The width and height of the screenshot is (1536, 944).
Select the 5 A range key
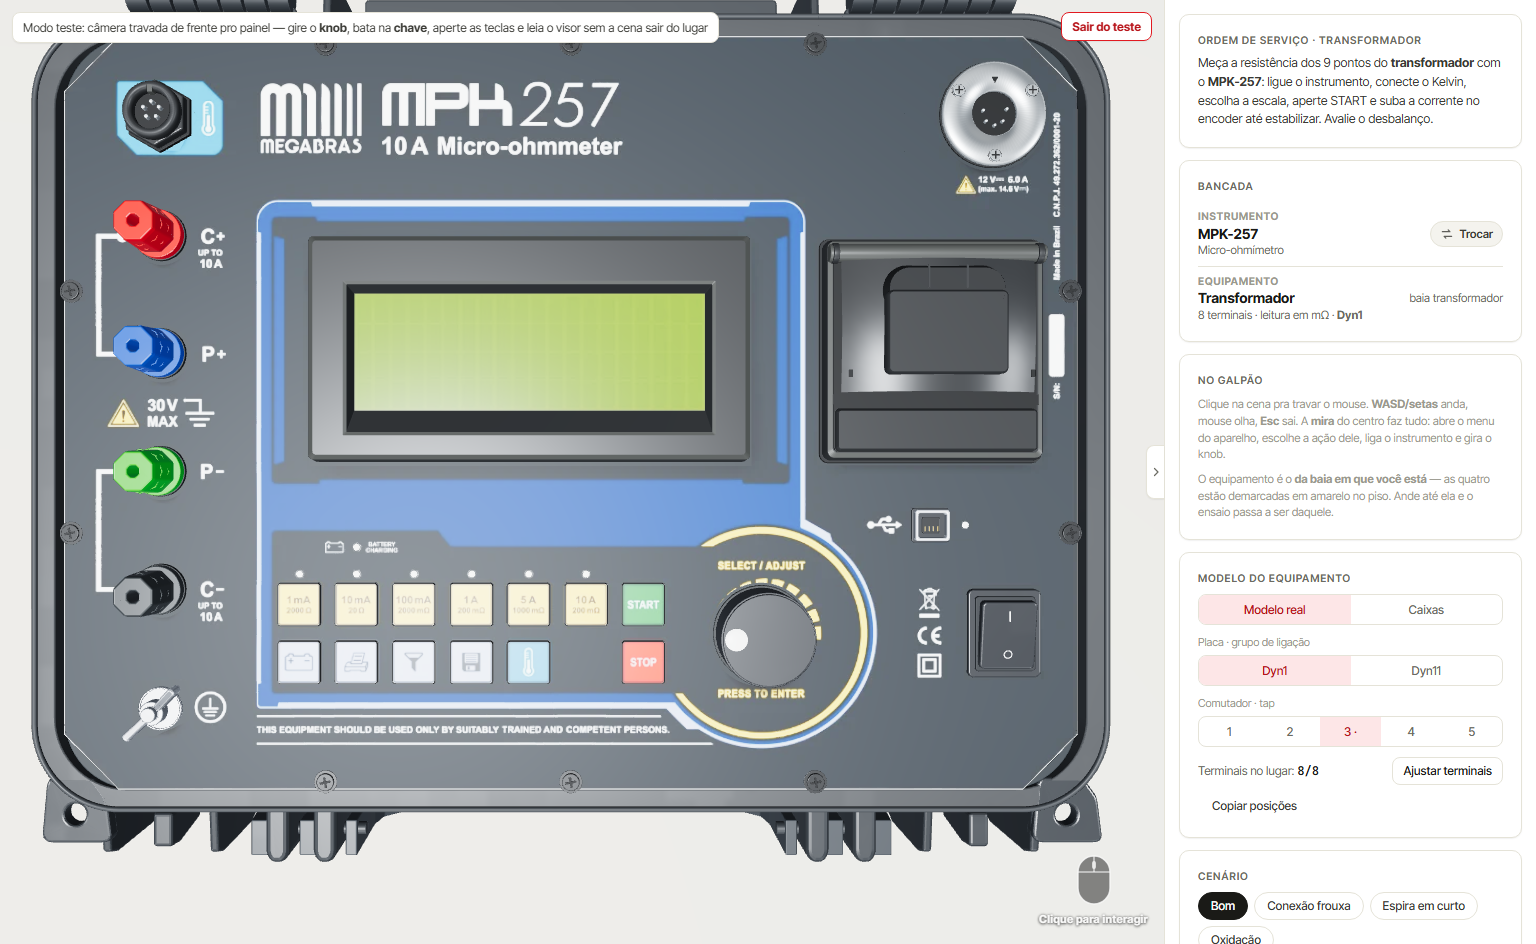[x=528, y=604]
